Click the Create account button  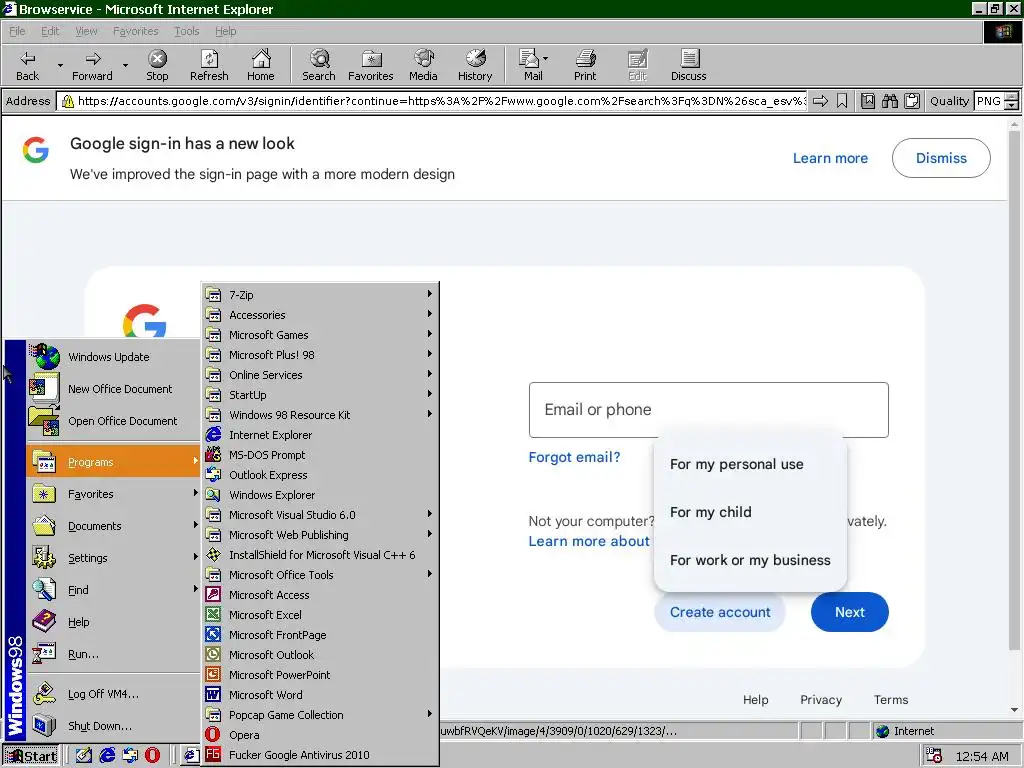(720, 612)
